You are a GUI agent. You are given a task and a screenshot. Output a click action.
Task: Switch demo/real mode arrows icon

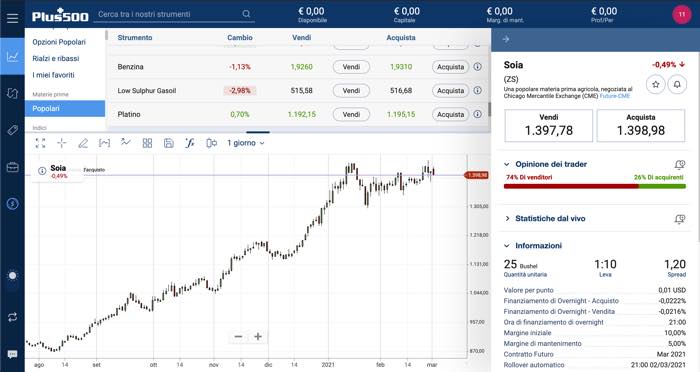click(12, 317)
